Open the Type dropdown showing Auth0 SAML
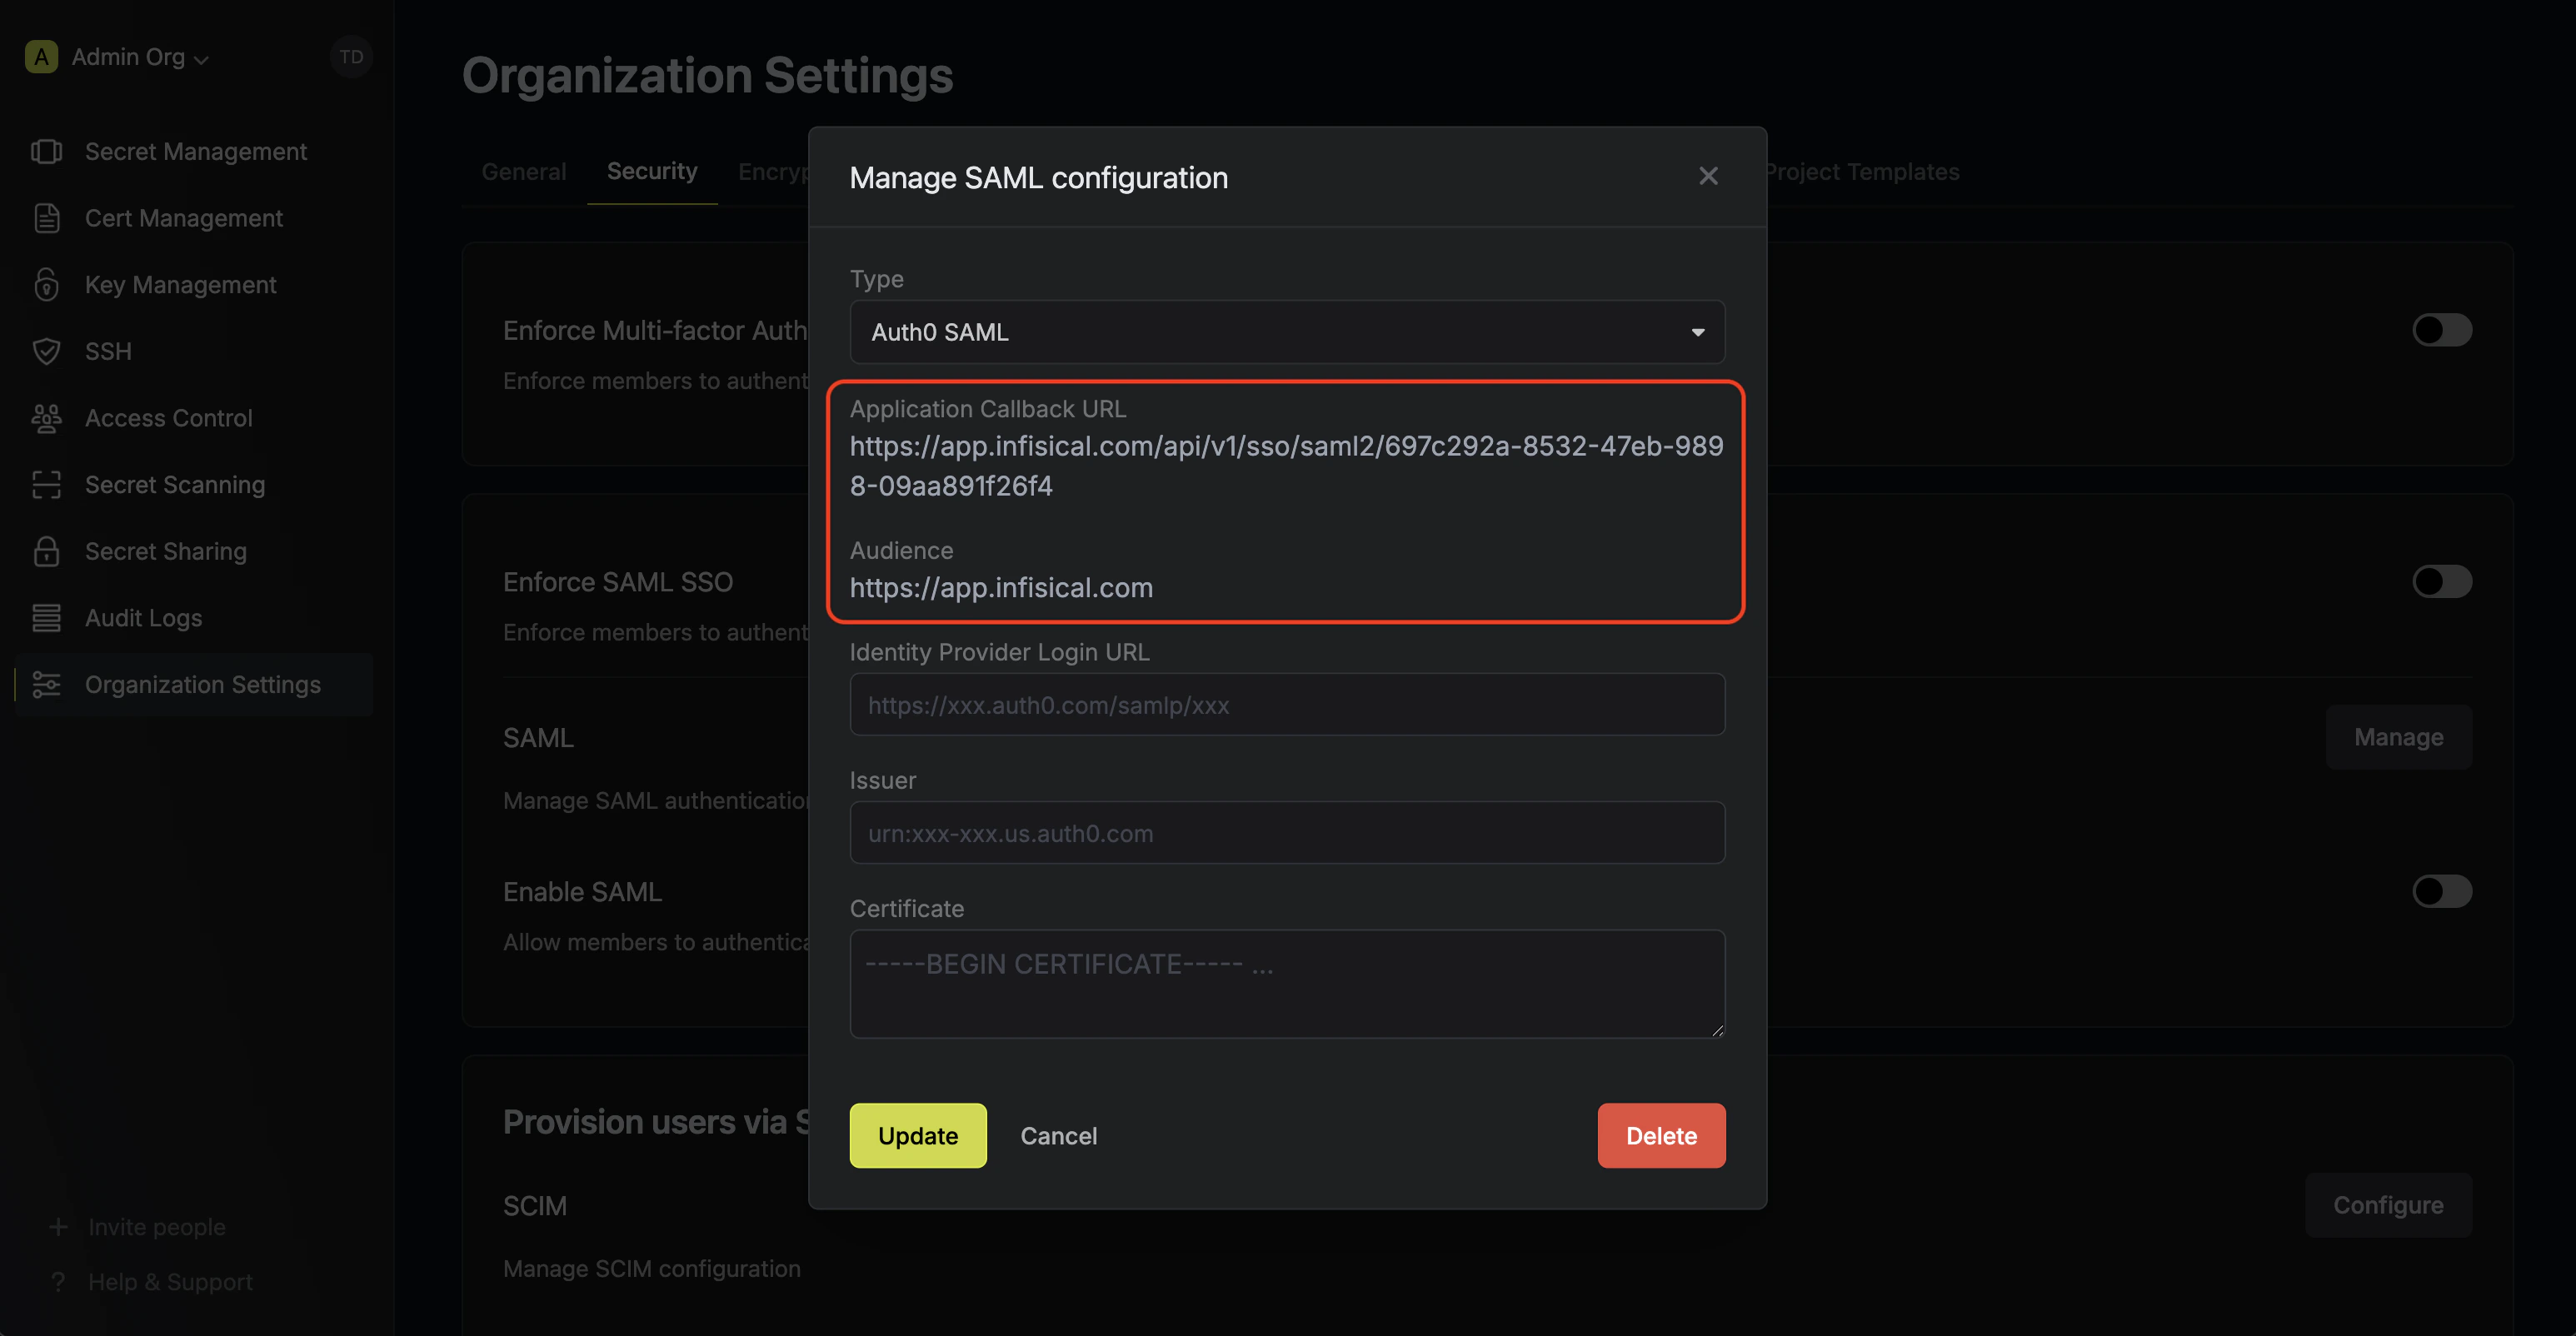 (x=1287, y=332)
